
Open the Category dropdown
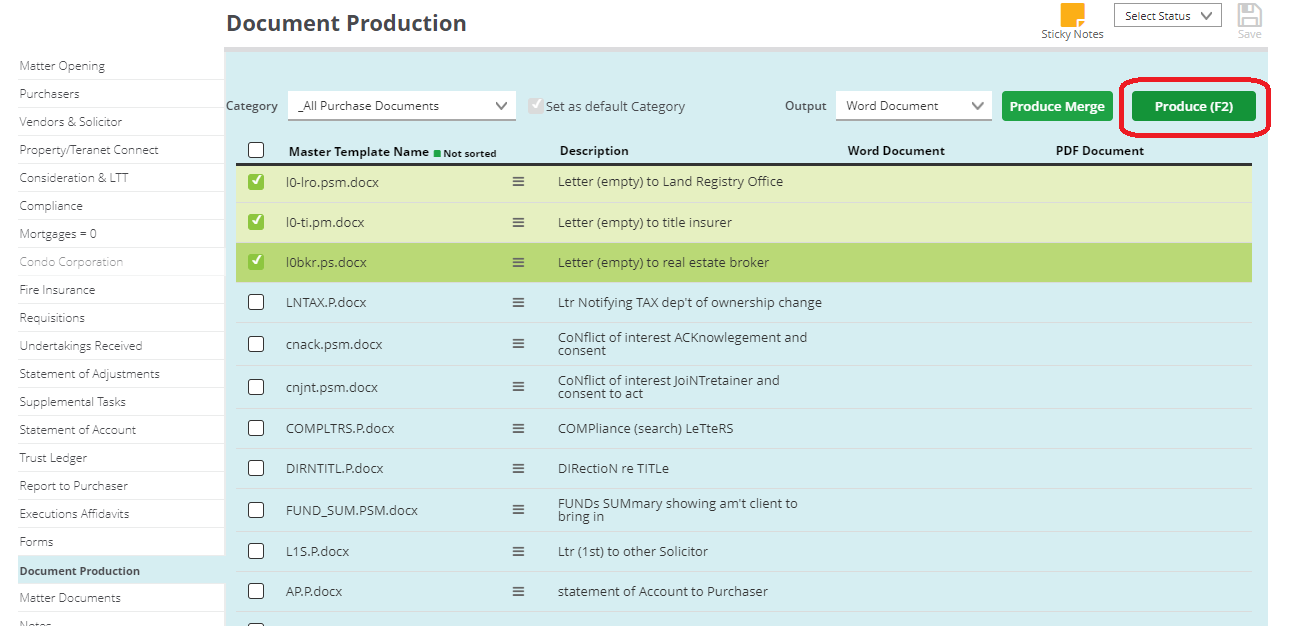click(402, 106)
